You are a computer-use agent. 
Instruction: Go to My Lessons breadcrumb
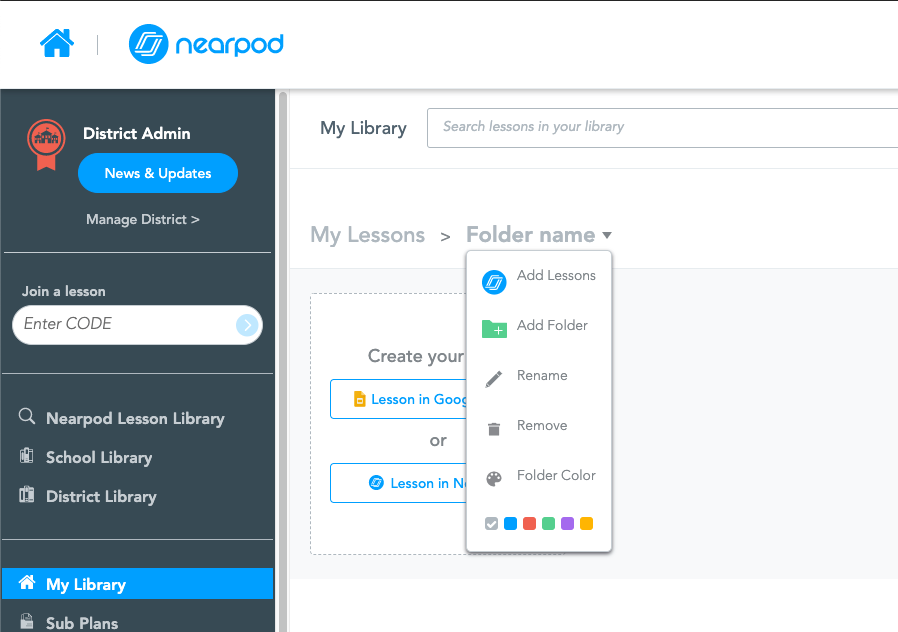[367, 235]
